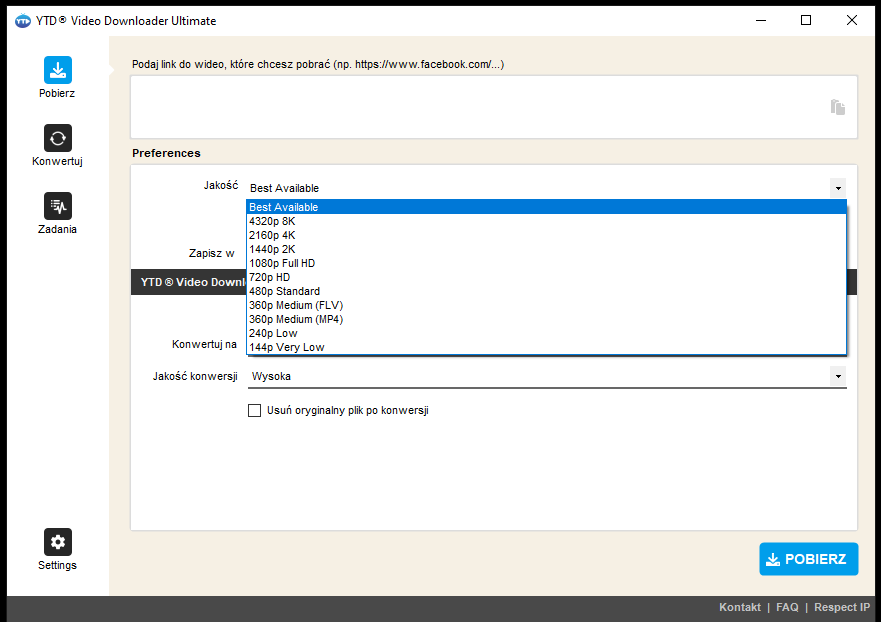Click the blue POBIERZ download button
Image resolution: width=881 pixels, height=622 pixels.
(x=809, y=559)
